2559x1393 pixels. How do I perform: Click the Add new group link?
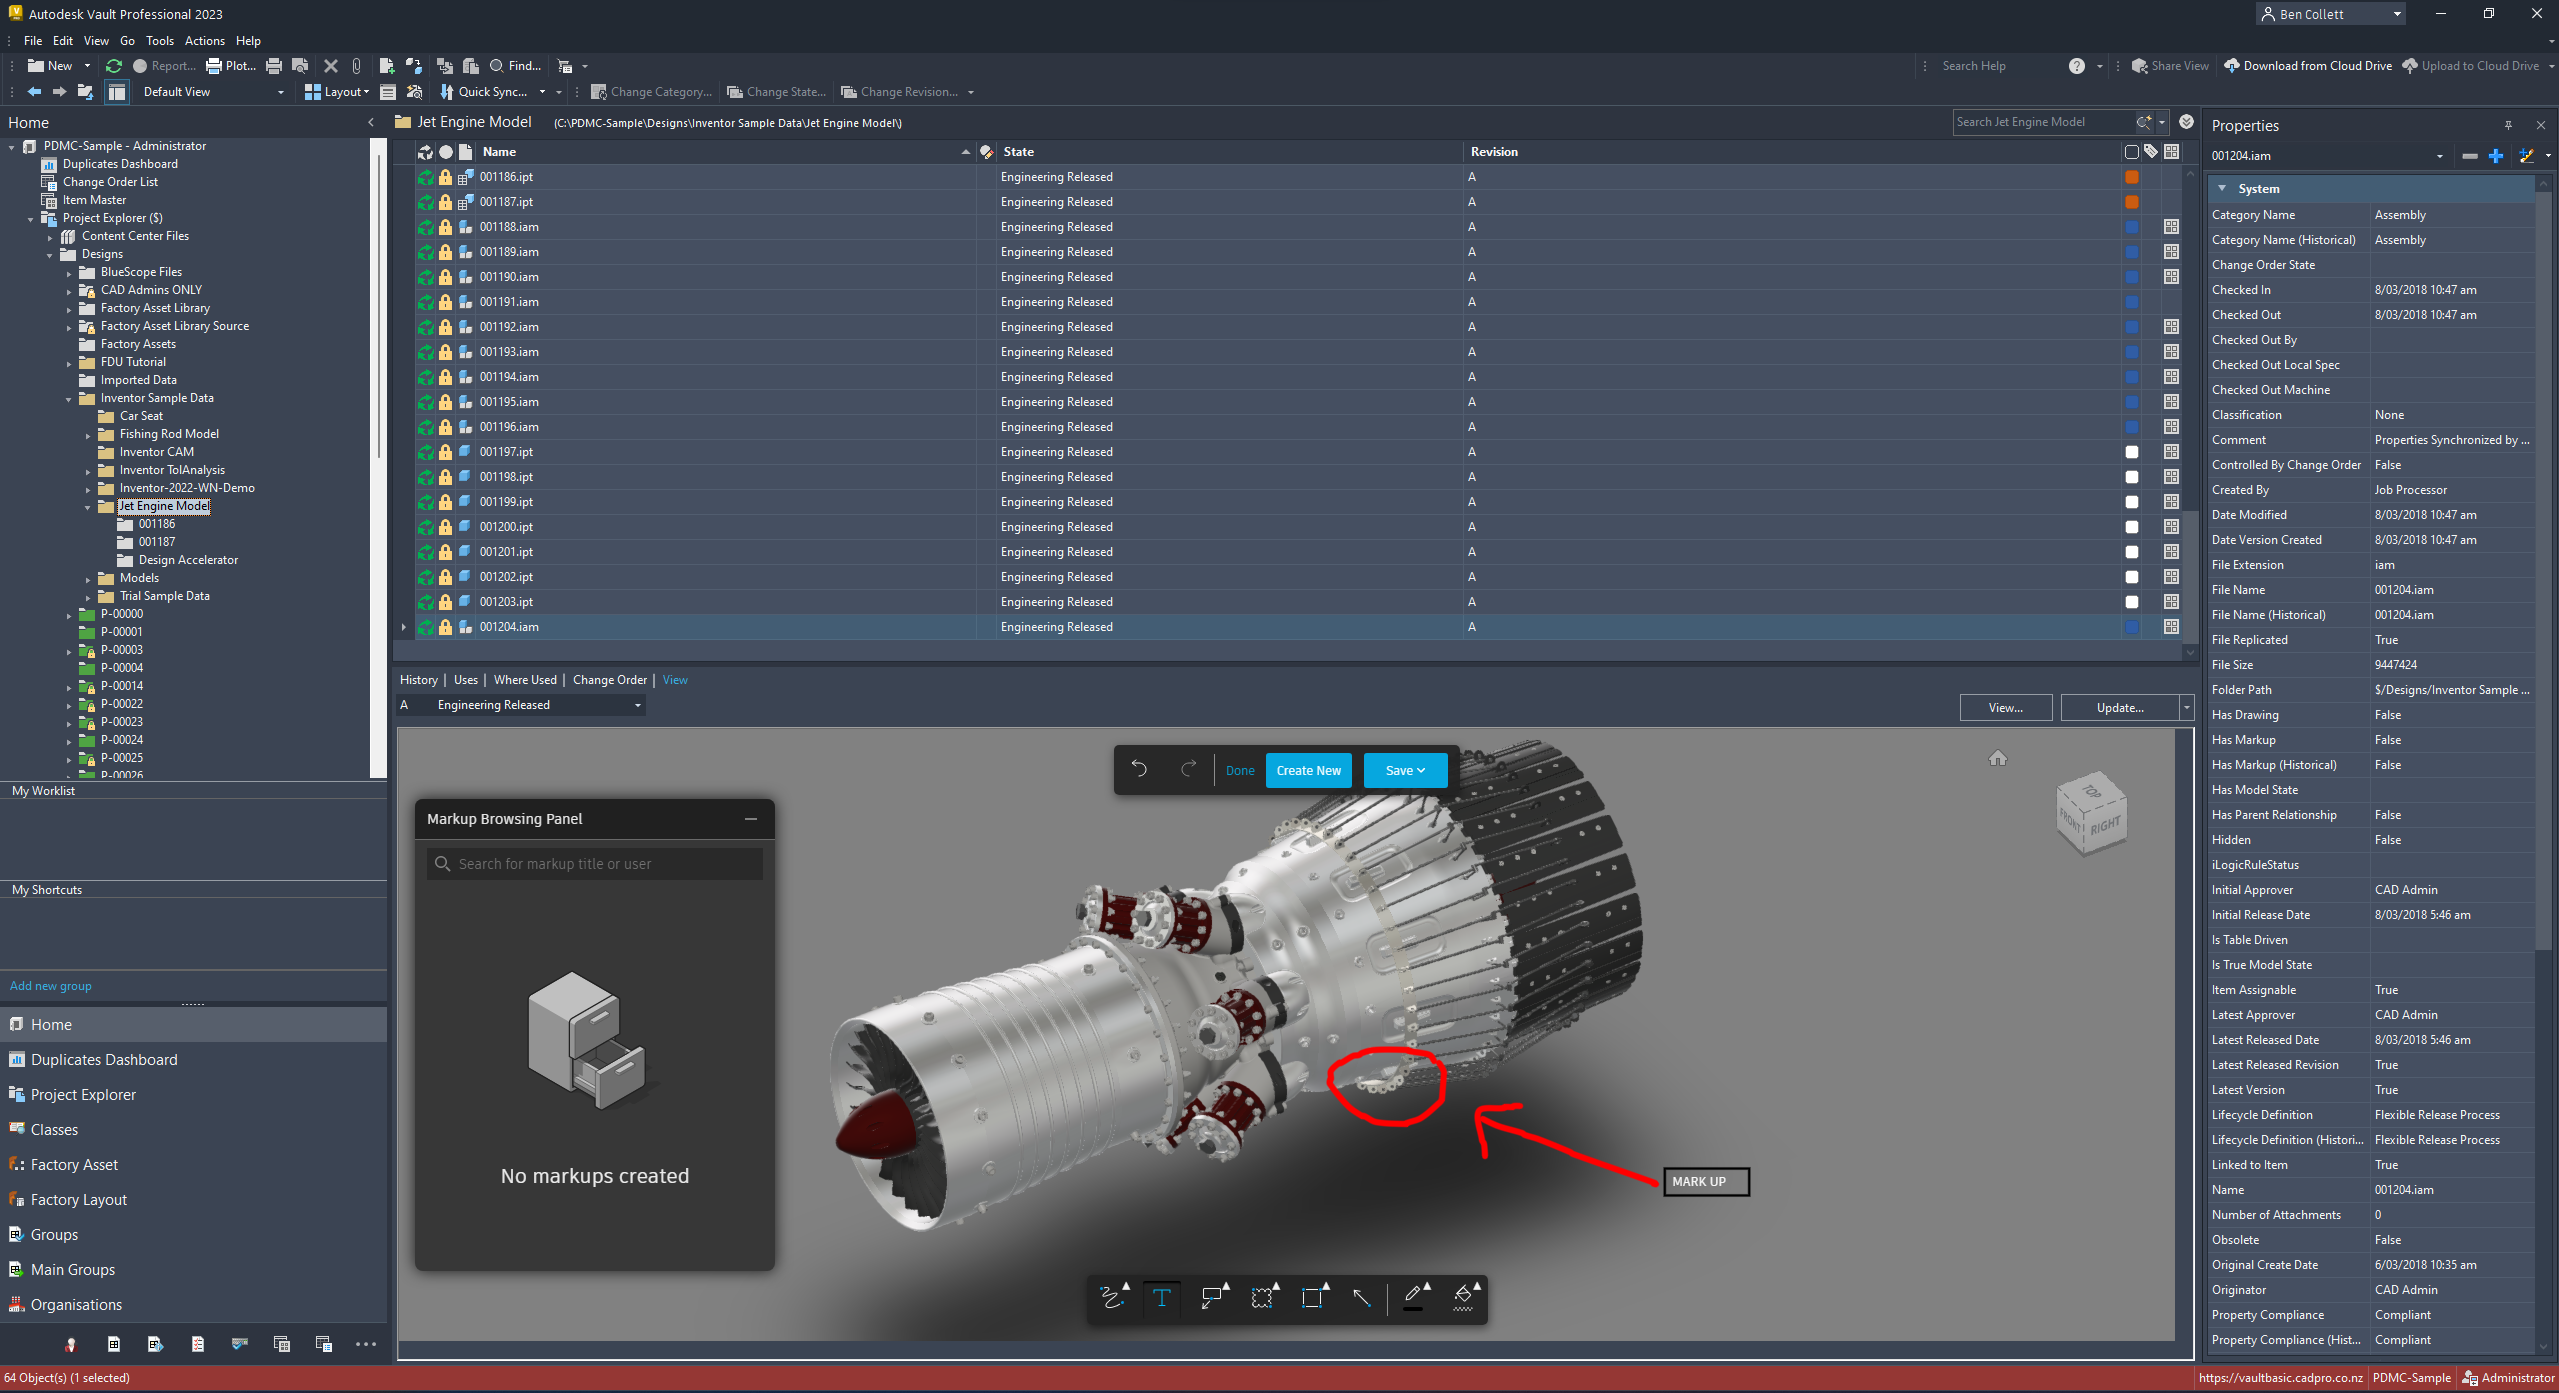(x=50, y=986)
